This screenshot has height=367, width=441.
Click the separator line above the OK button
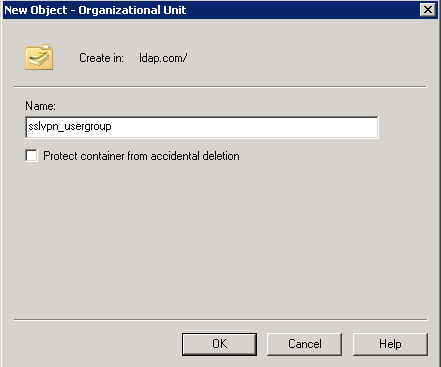coord(220,320)
